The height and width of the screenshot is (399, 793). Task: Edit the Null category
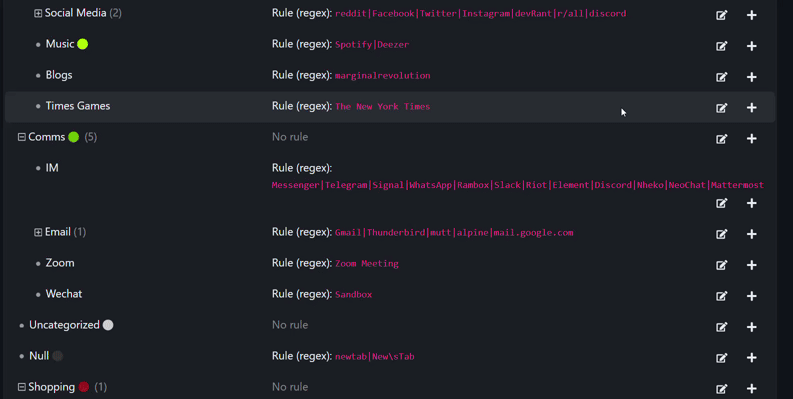point(722,358)
